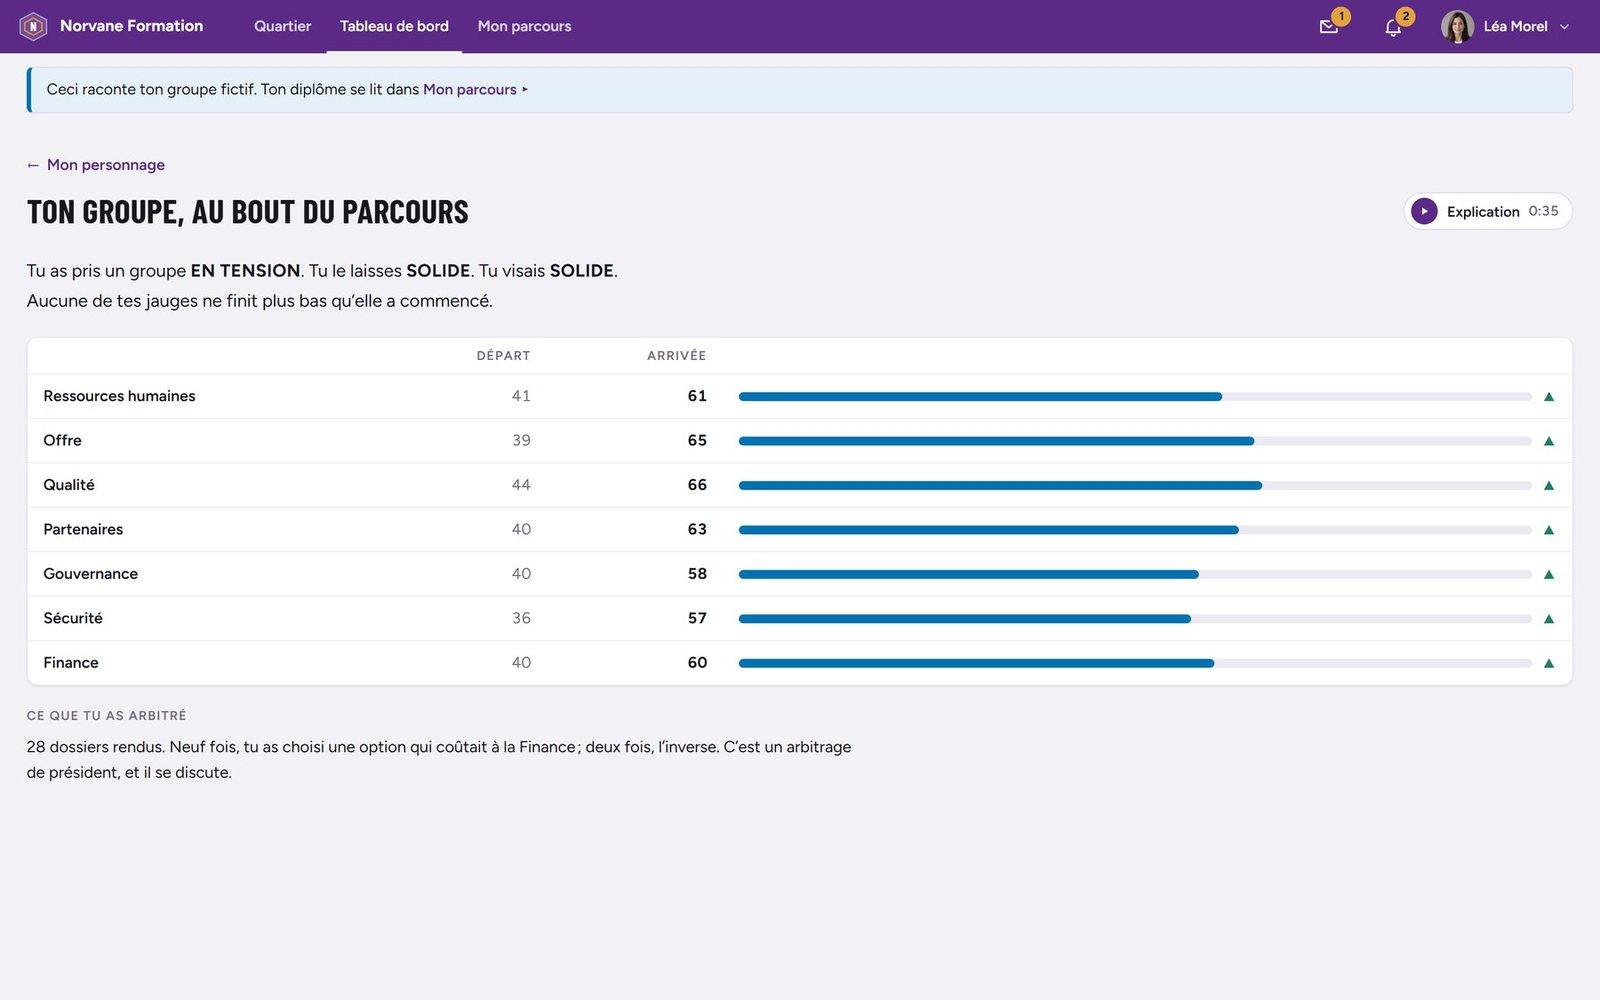The height and width of the screenshot is (1000, 1600).
Task: Click the 0:35 duration label
Action: (1543, 211)
